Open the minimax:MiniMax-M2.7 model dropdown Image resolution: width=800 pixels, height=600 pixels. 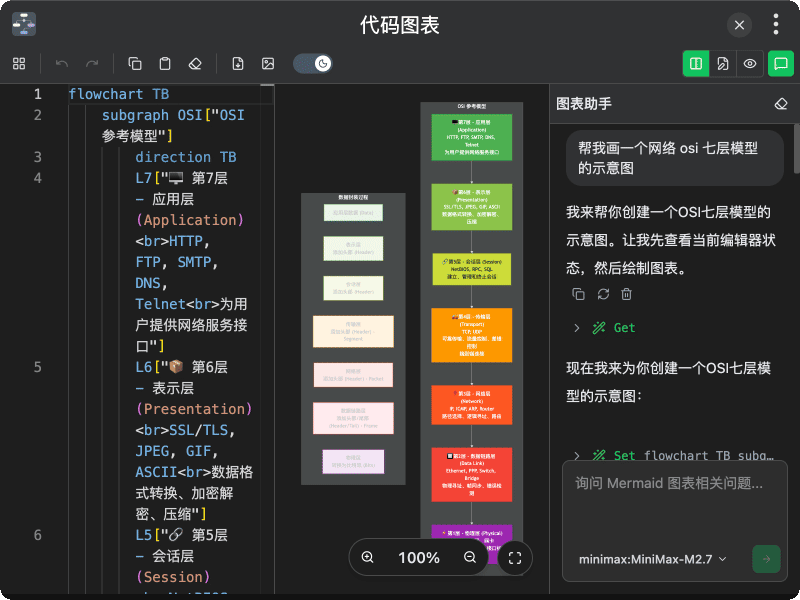653,559
